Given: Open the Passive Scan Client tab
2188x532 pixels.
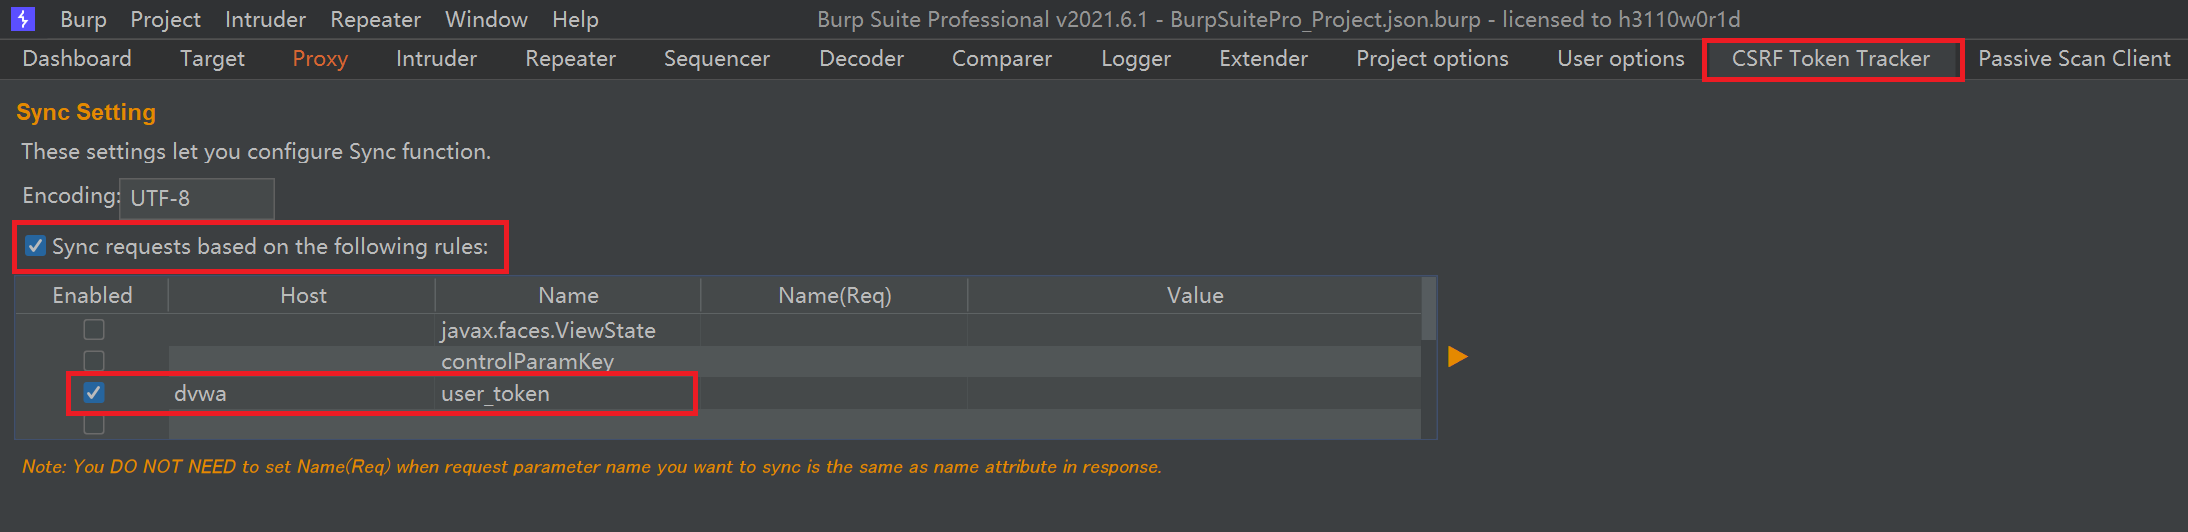Looking at the screenshot, I should (2074, 59).
